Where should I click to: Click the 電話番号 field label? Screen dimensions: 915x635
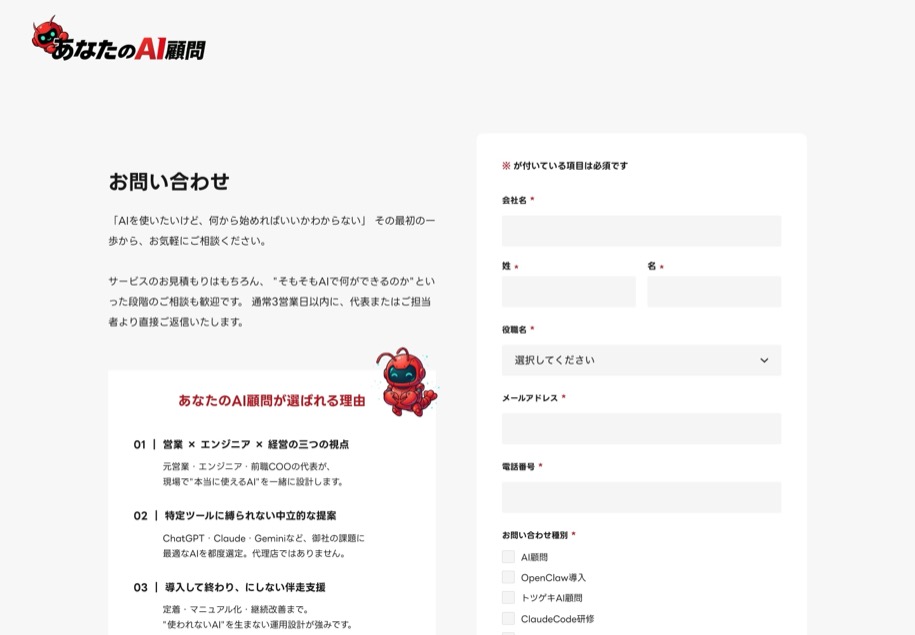[x=518, y=466]
